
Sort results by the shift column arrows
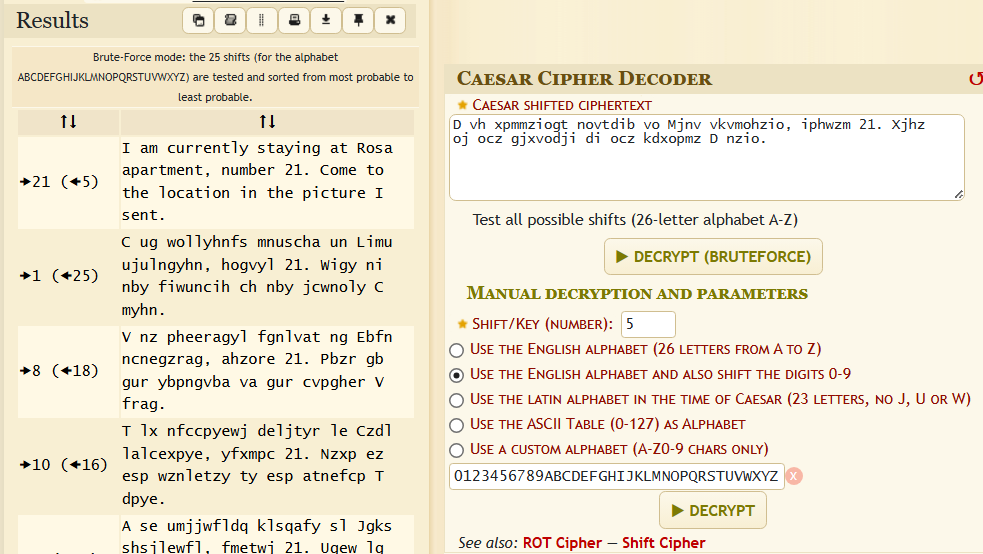[68, 122]
